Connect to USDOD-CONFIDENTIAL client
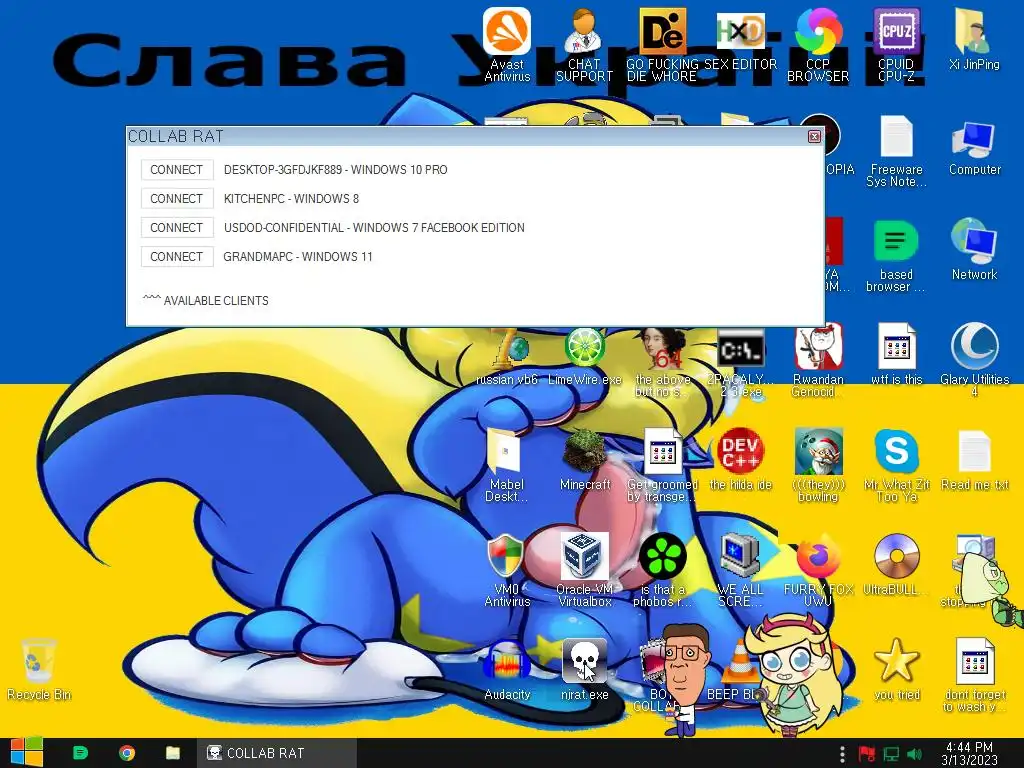Screen dimensions: 1024x768 coord(177,228)
